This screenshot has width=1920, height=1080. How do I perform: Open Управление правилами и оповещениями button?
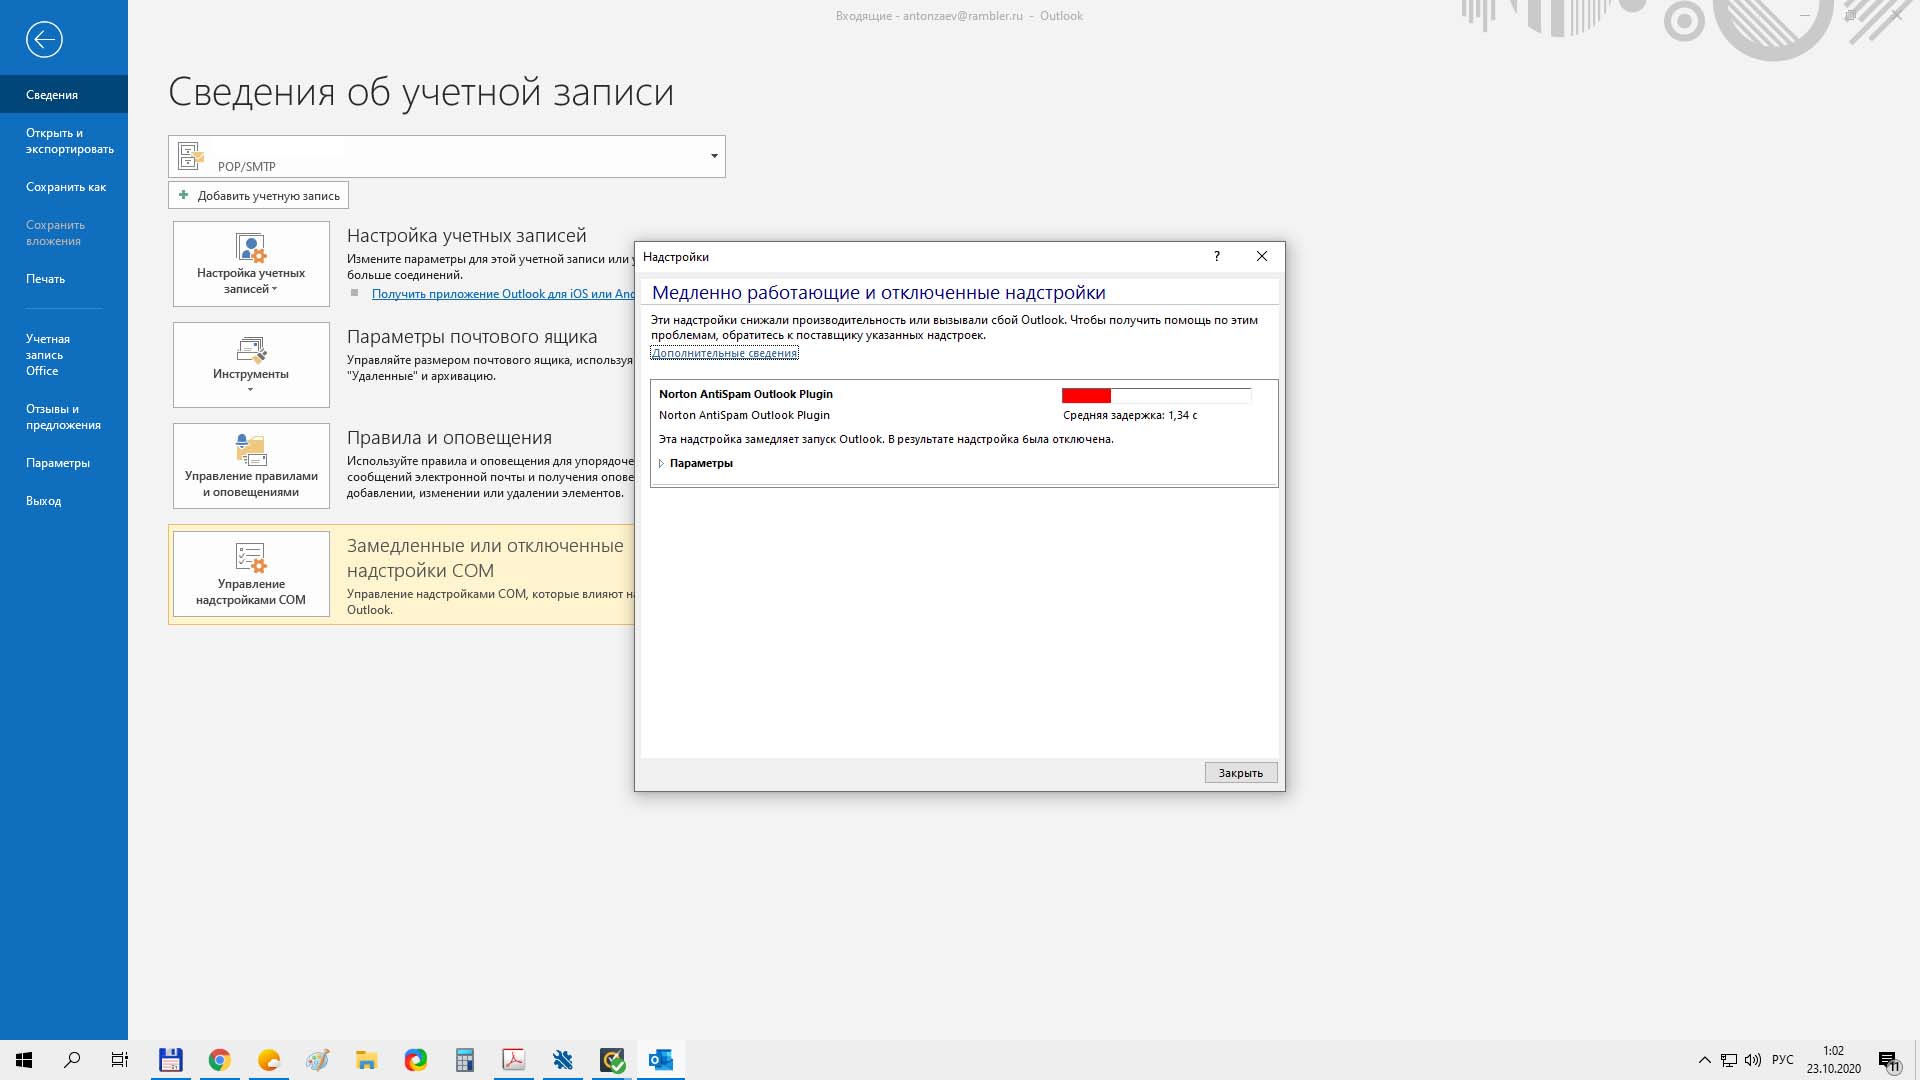coord(251,466)
